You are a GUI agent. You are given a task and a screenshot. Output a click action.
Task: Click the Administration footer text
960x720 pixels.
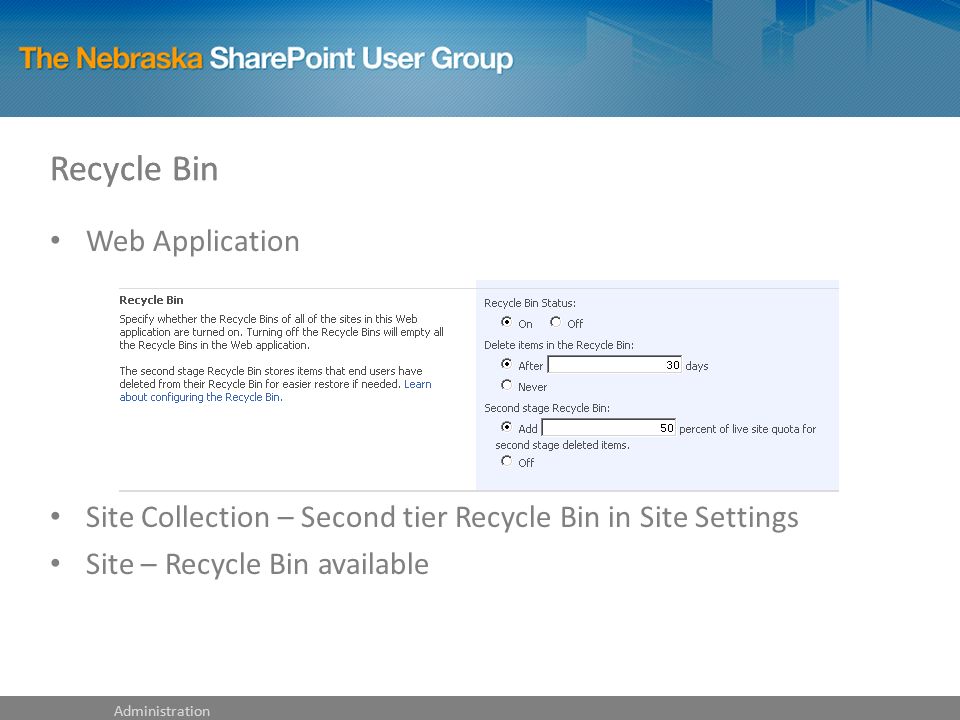click(x=162, y=711)
